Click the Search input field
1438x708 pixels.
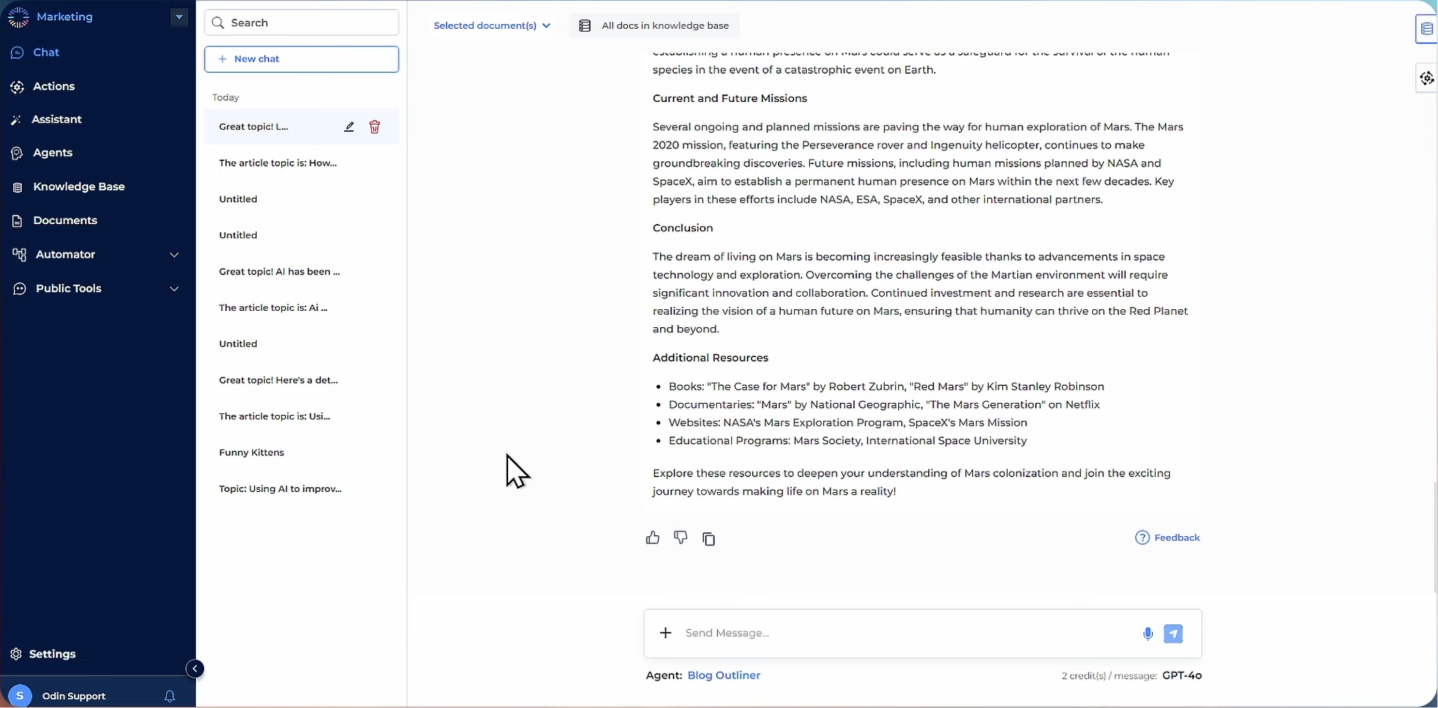301,22
